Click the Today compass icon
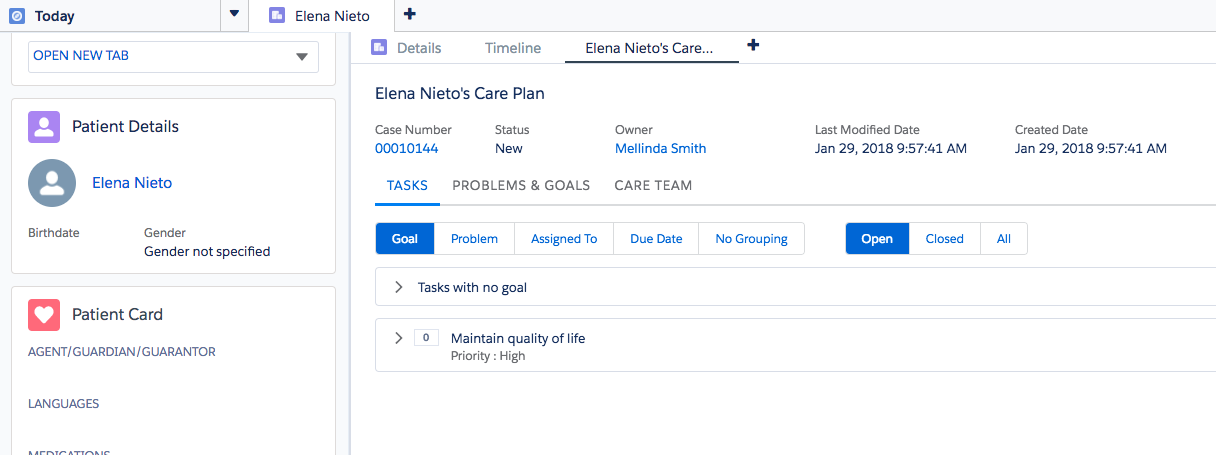Screen dimensions: 1216x455 [16, 16]
